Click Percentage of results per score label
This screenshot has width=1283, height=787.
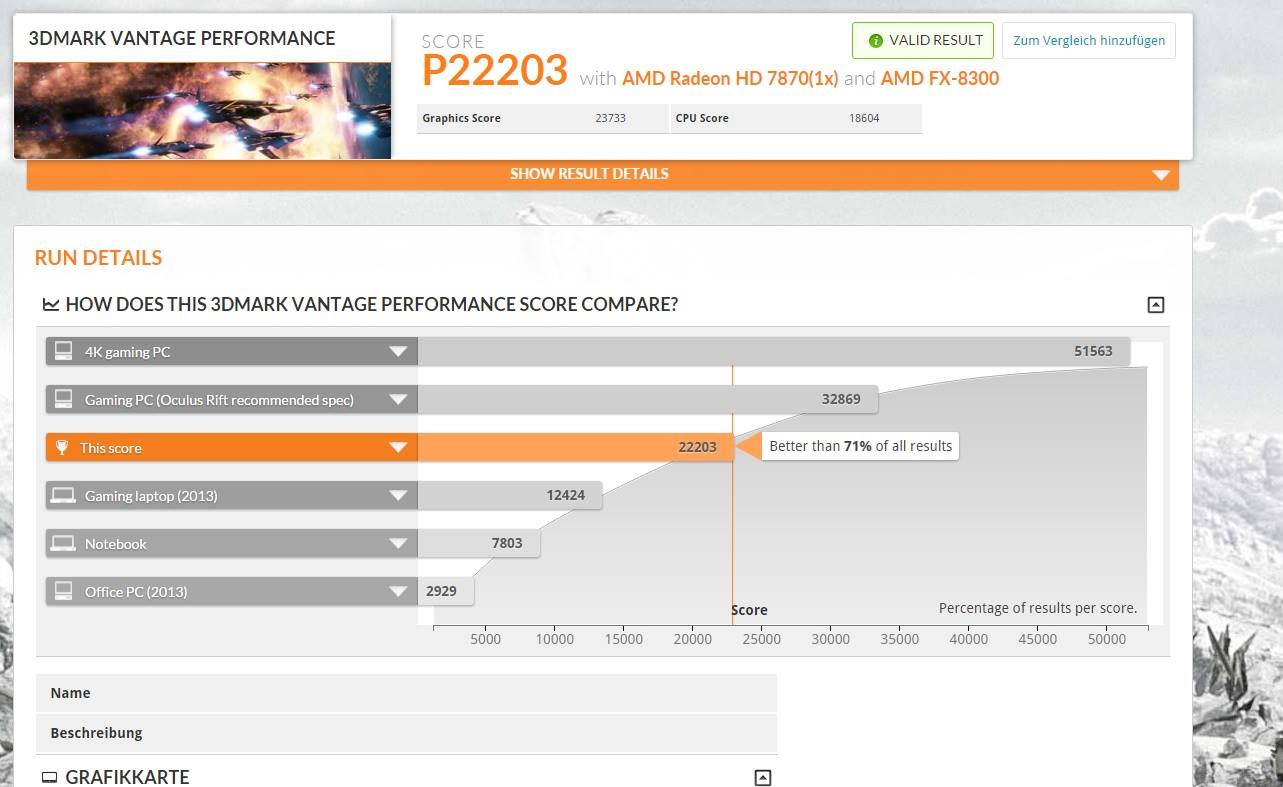[x=1038, y=608]
